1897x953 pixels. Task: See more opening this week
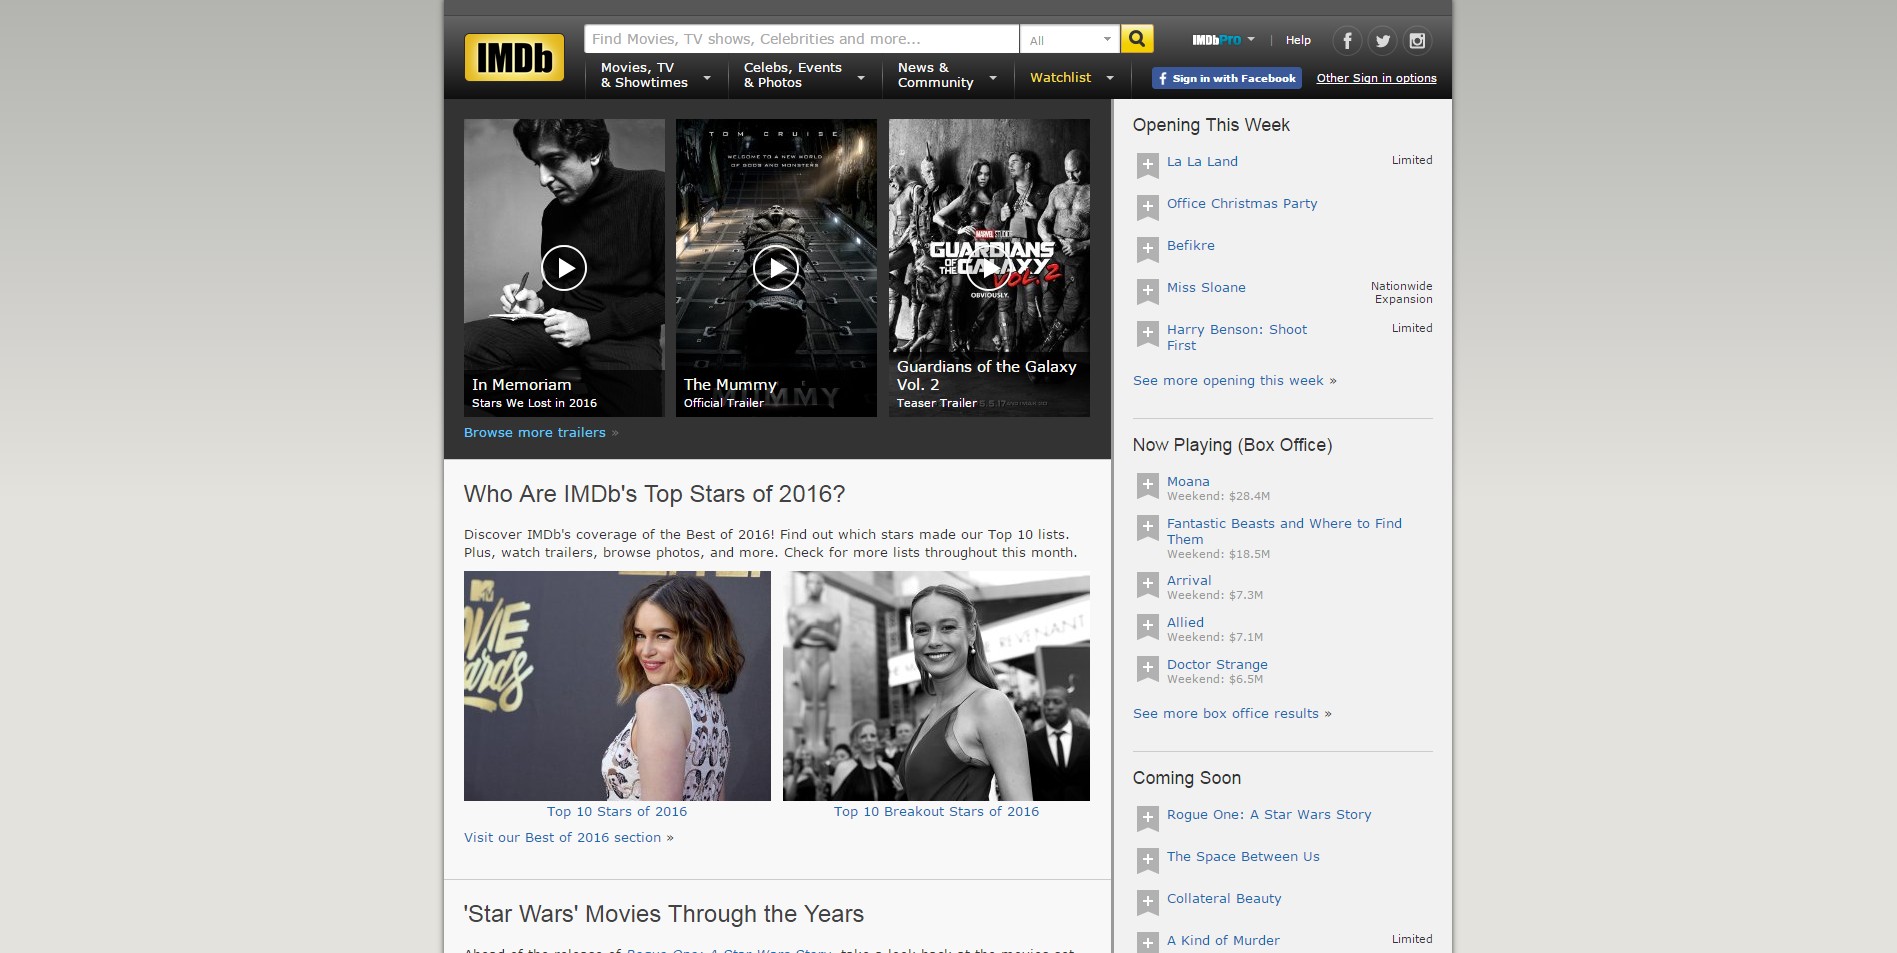coord(1228,380)
